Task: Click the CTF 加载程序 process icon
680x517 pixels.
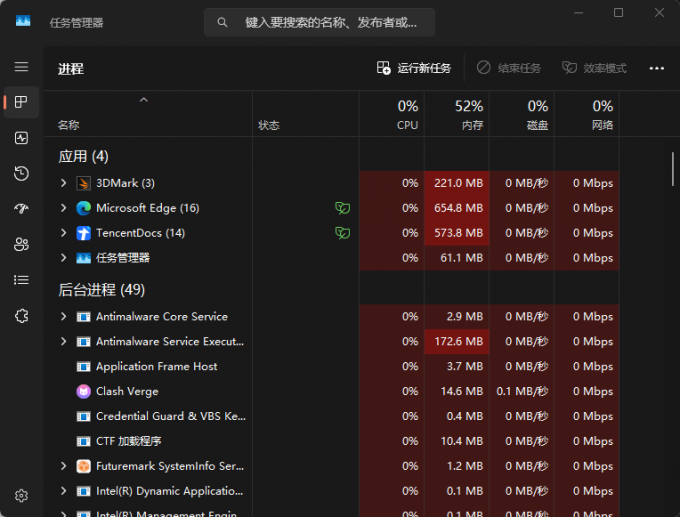Action: [83, 442]
